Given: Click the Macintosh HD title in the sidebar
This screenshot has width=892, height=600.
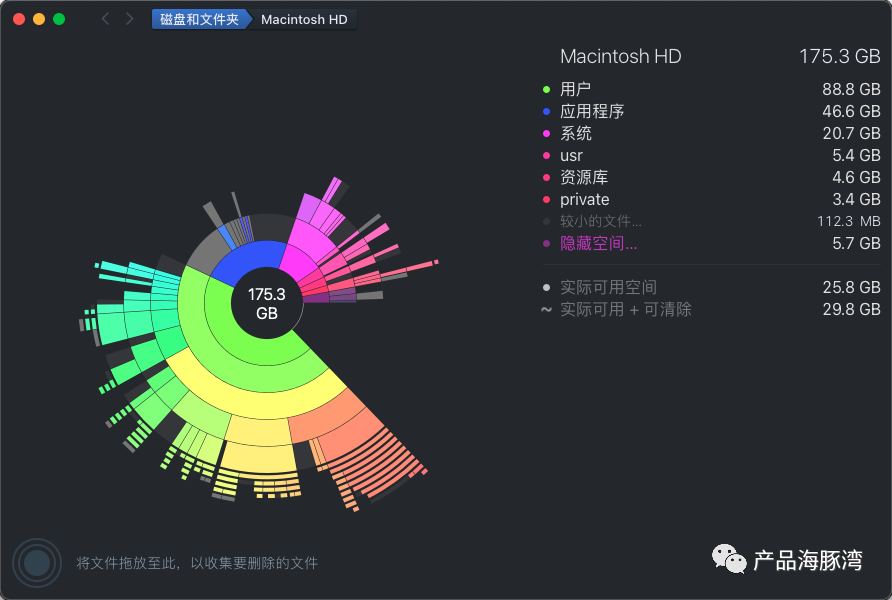Looking at the screenshot, I should 621,56.
